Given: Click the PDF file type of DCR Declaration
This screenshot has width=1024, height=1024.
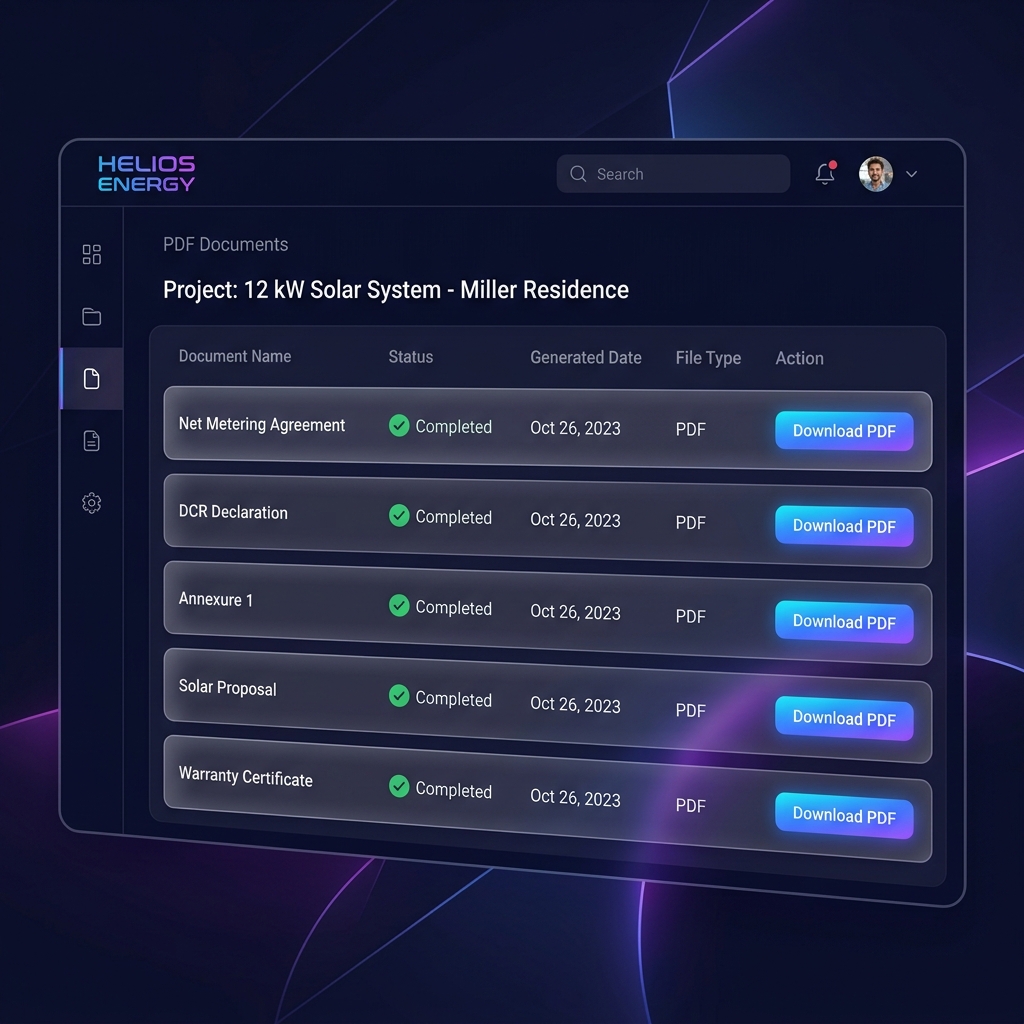Looking at the screenshot, I should point(690,523).
